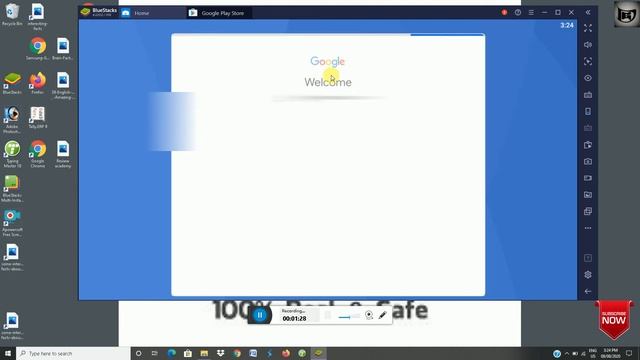
Task: Open Dropbox from the taskbar
Action: [220, 353]
